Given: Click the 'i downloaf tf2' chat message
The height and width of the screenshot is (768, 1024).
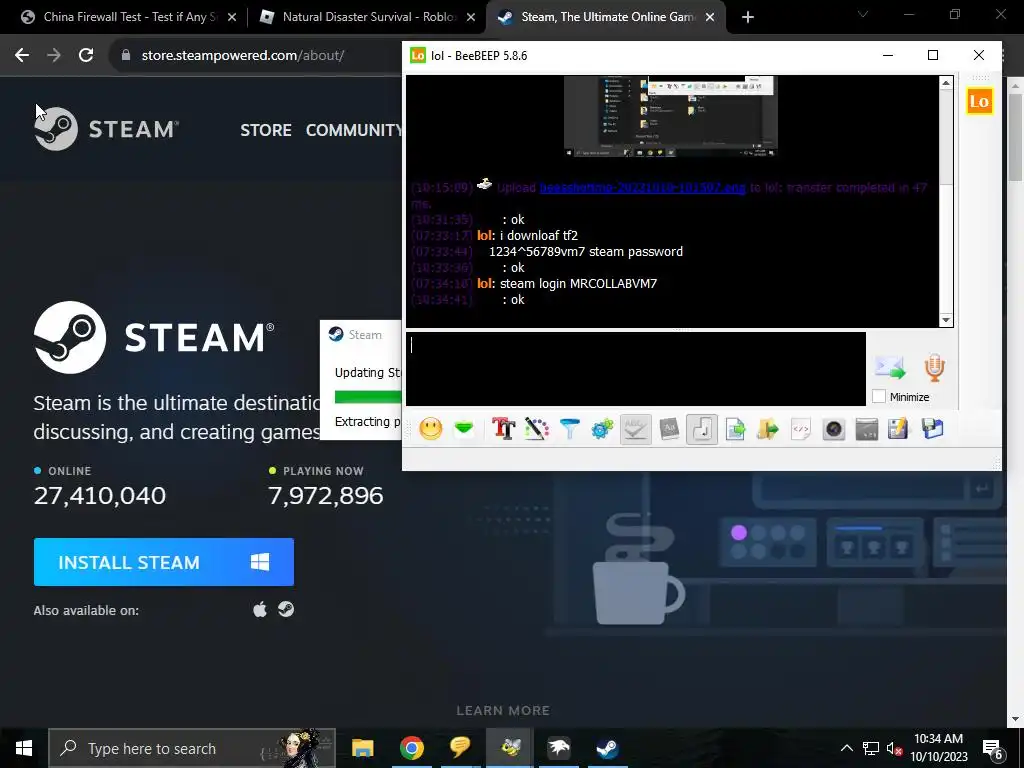Looking at the screenshot, I should (539, 235).
